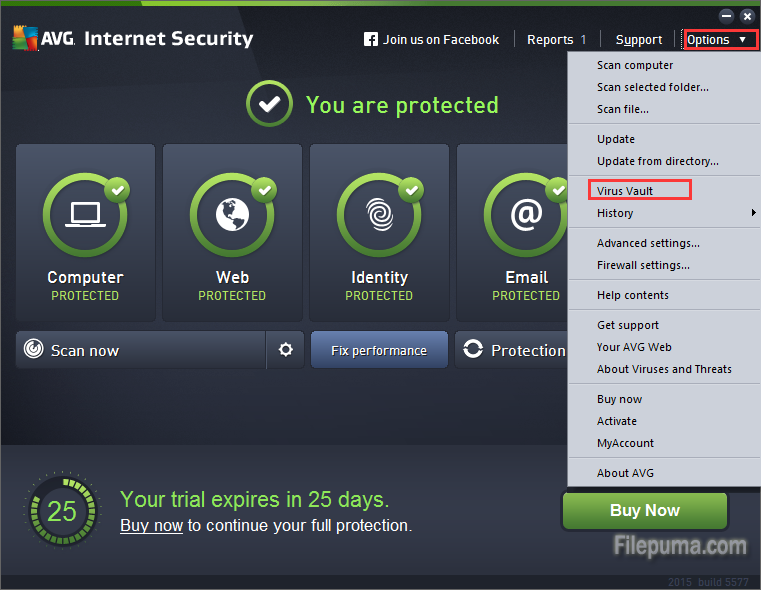This screenshot has height=590, width=761.
Task: Select the Identity fingerprint icon
Action: pyautogui.click(x=379, y=215)
